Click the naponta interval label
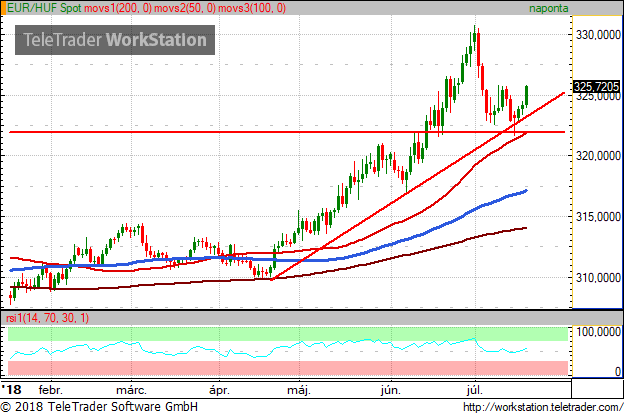The width and height of the screenshot is (624, 416). [x=548, y=8]
